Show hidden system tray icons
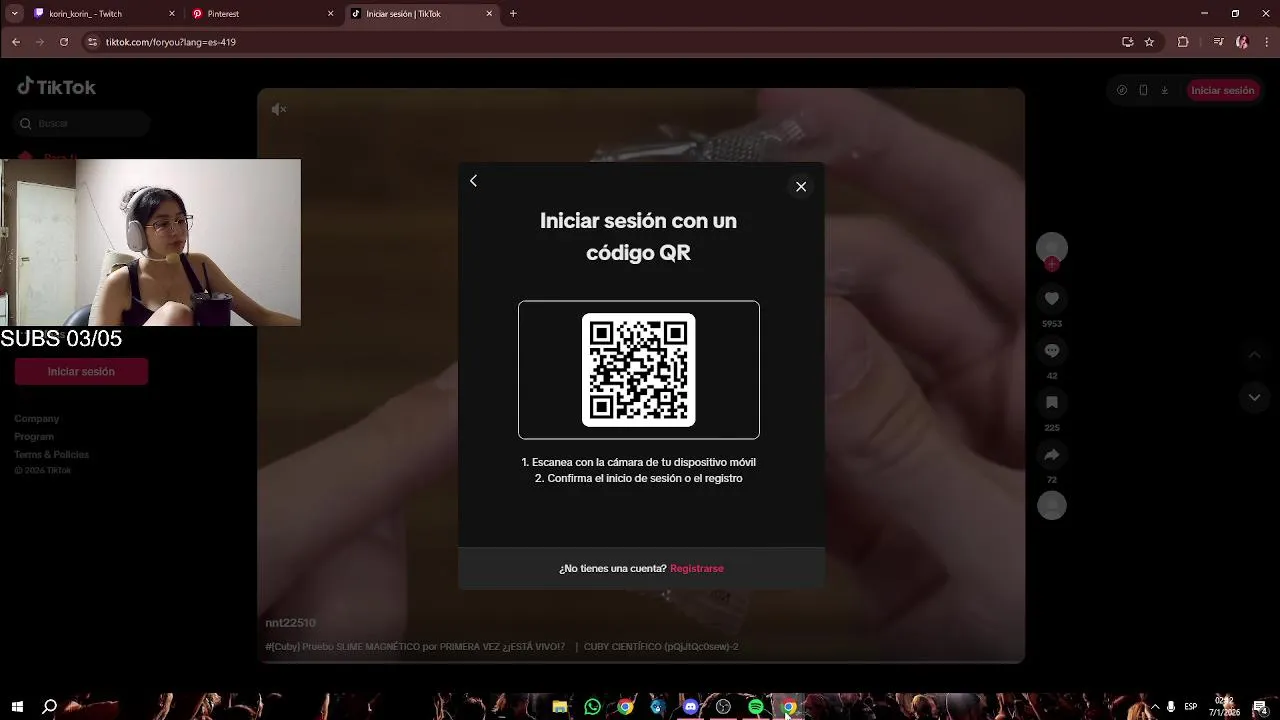1280x720 pixels. coord(1155,707)
